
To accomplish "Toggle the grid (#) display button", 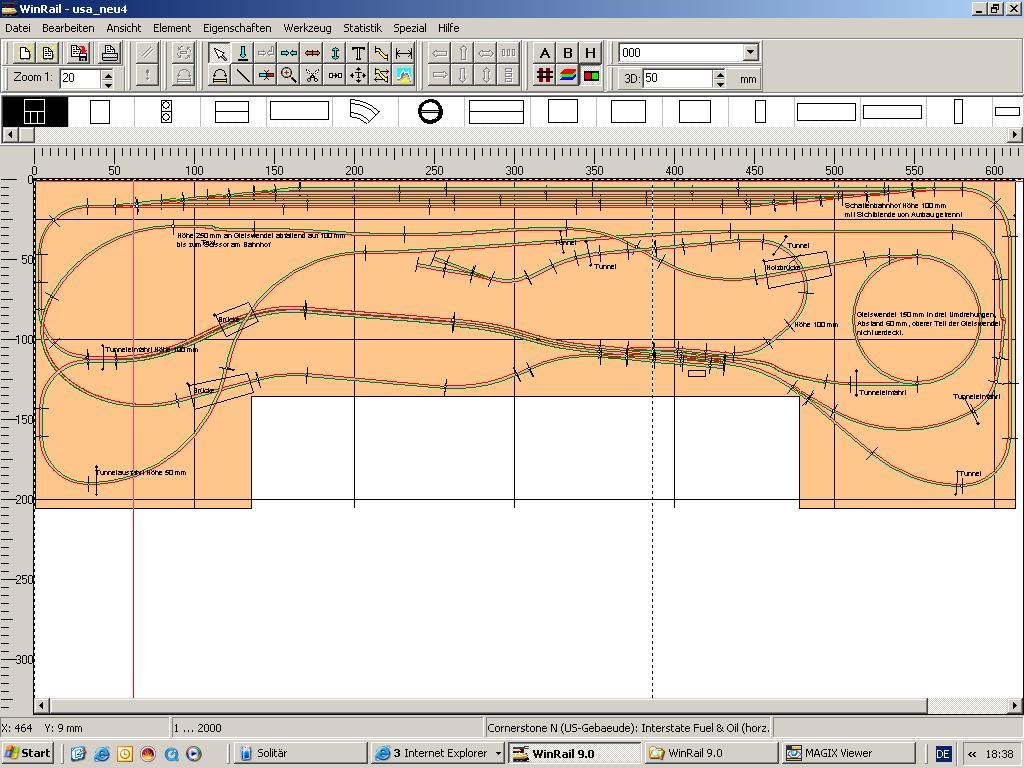I will 544,75.
